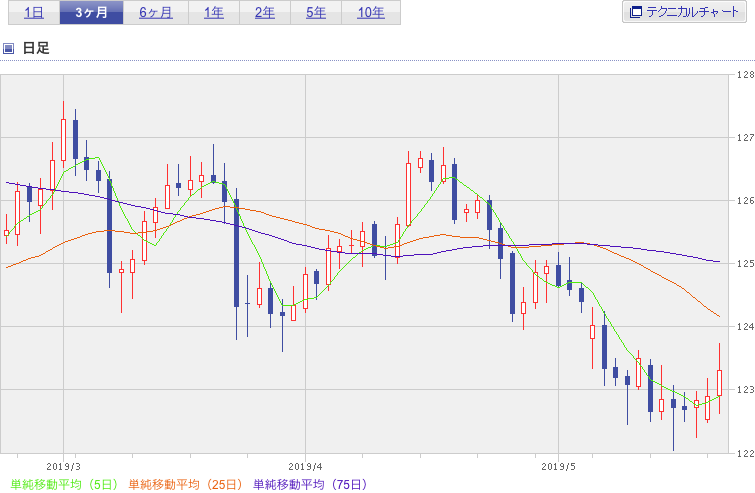Viewport: 755px width, 493px height.
Task: Click the 128 price axis label
Action: point(745,75)
